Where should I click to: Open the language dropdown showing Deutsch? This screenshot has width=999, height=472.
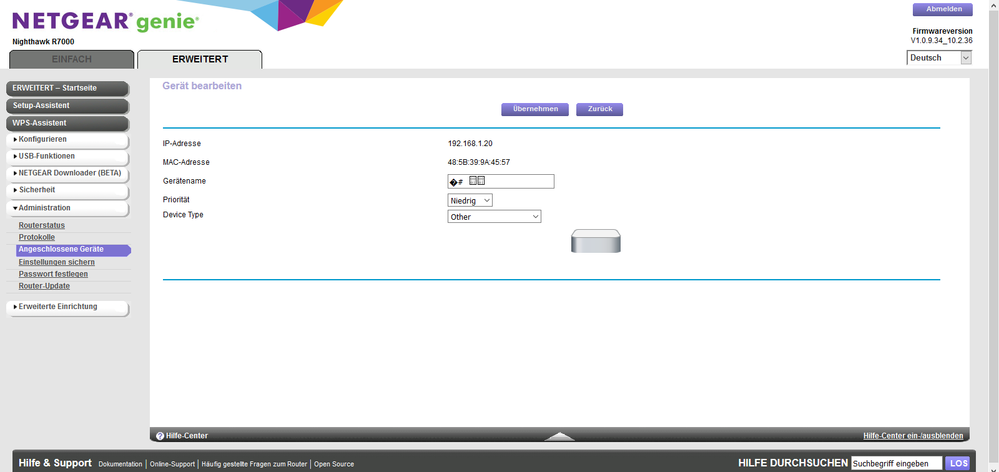point(939,58)
